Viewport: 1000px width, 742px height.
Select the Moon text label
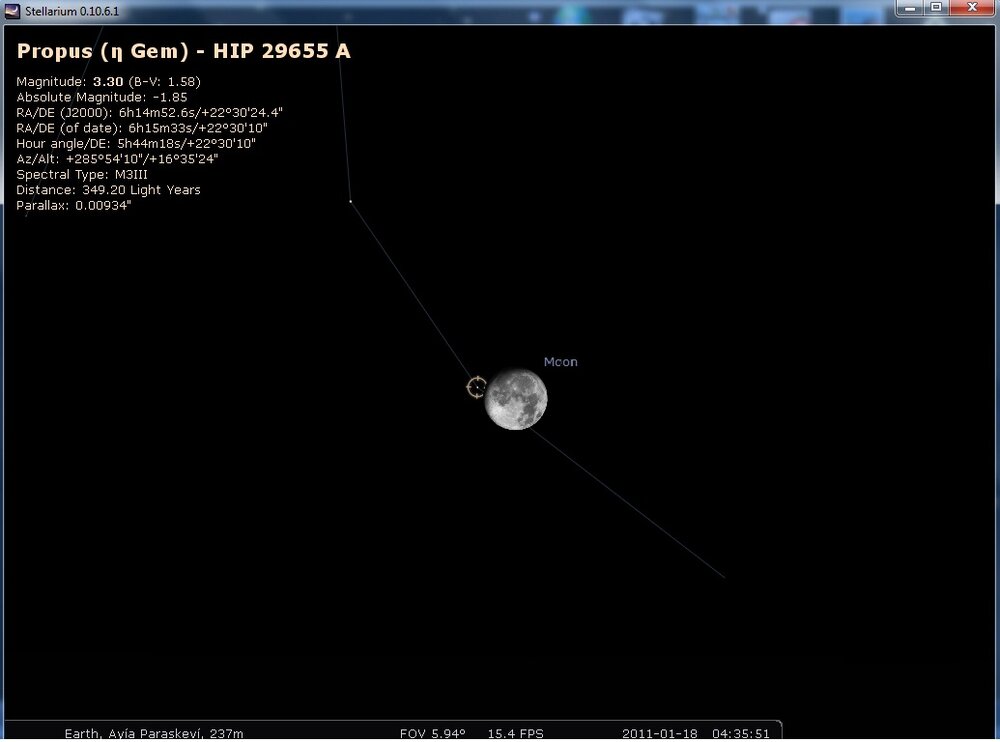click(x=560, y=362)
